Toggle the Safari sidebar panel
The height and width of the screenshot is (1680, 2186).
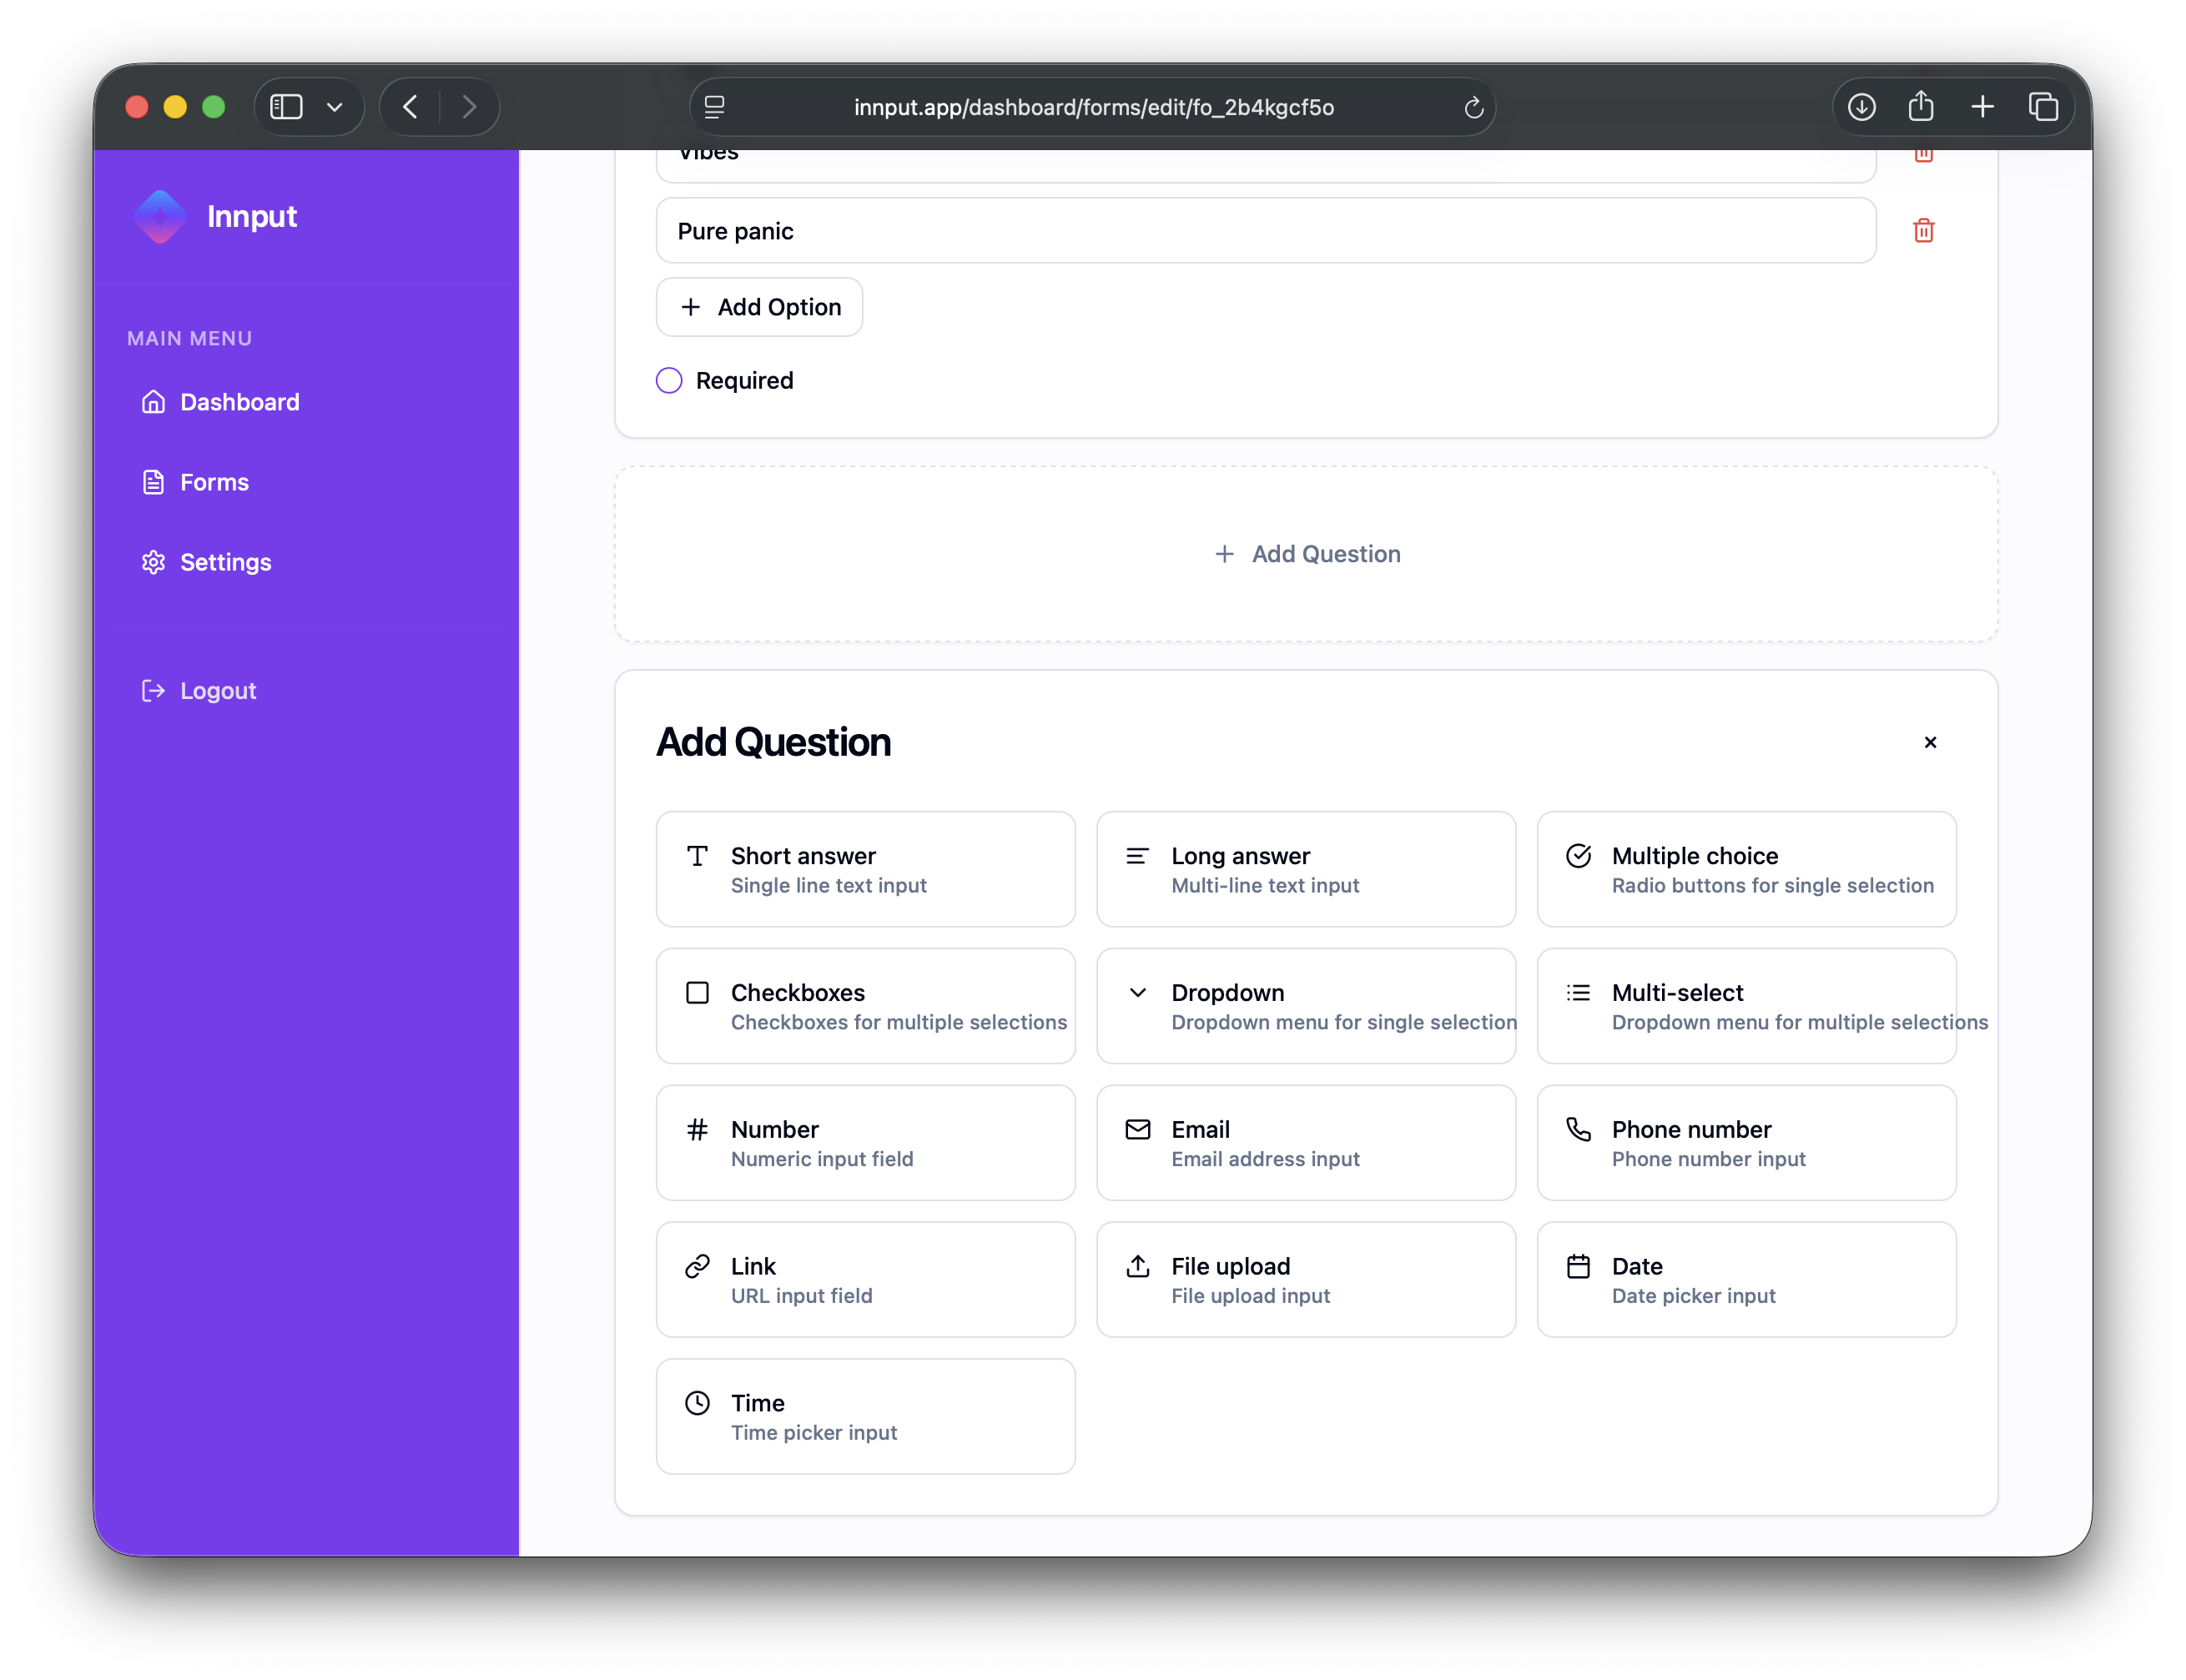[286, 107]
